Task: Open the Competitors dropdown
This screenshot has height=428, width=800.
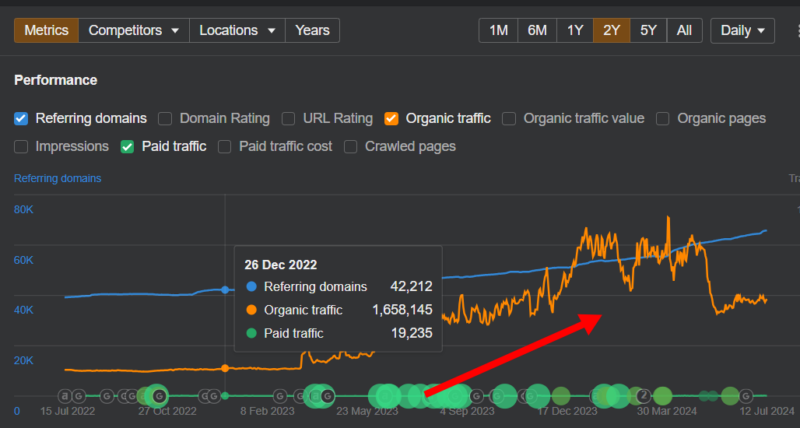Action: click(133, 31)
